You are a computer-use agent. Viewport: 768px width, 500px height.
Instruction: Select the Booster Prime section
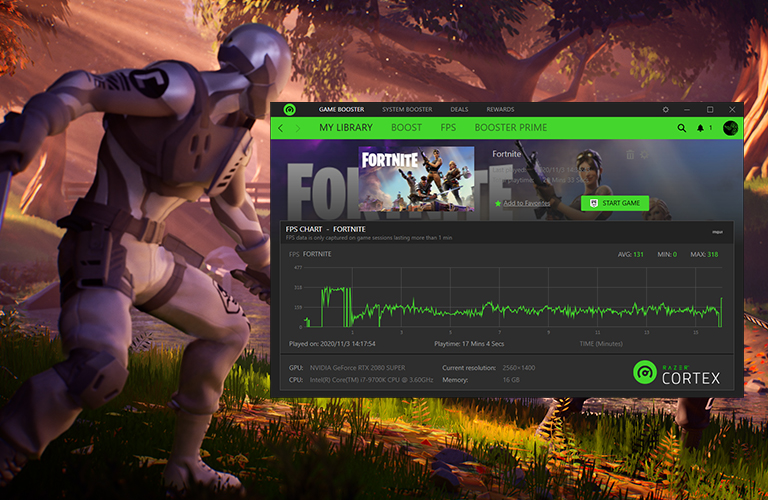(510, 128)
